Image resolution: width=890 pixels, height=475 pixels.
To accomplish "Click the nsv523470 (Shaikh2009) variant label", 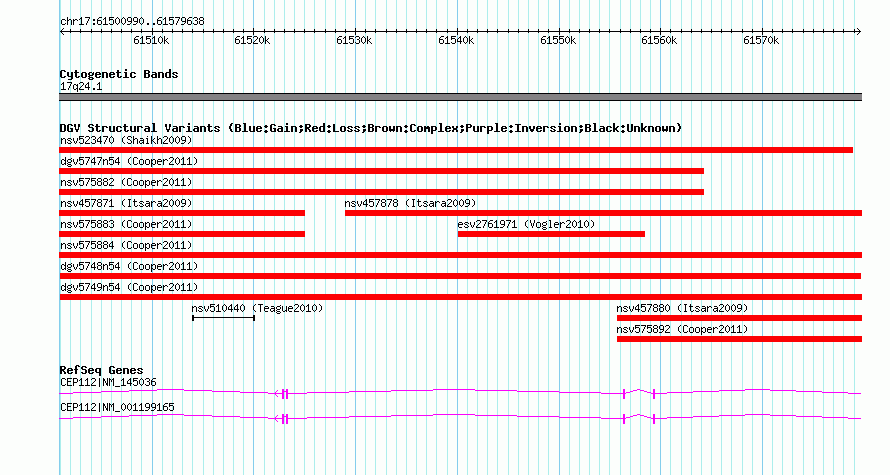I will coord(126,140).
